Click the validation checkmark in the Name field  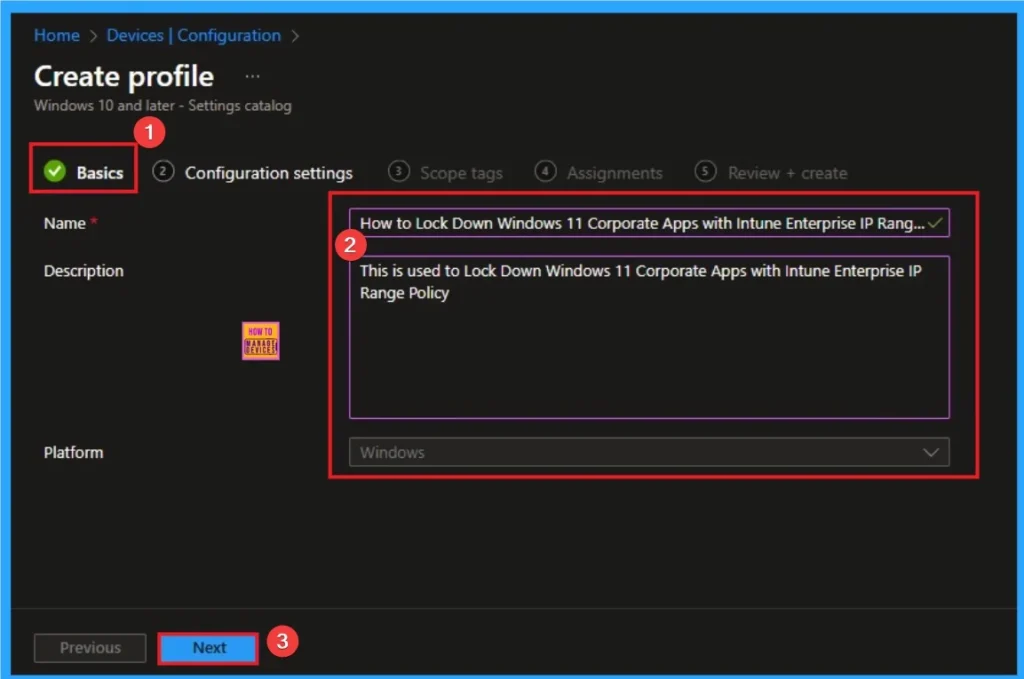(933, 223)
